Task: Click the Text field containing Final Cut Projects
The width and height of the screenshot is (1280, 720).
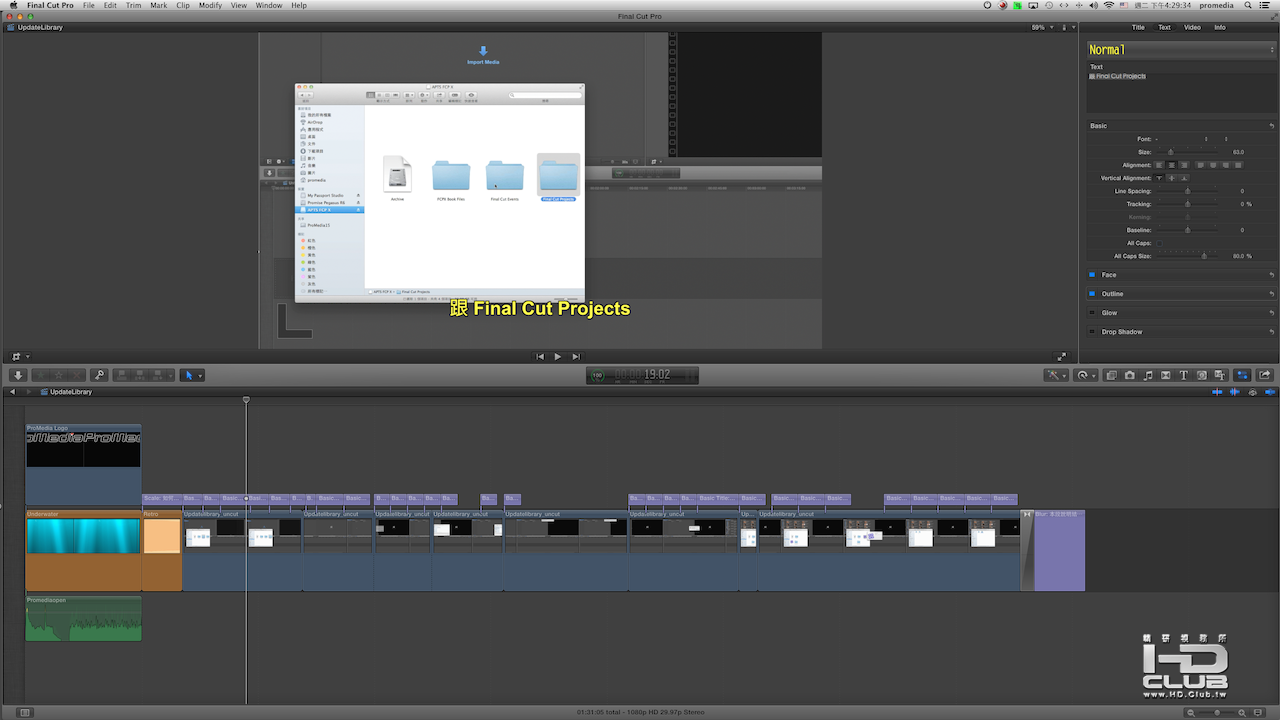Action: point(1180,92)
